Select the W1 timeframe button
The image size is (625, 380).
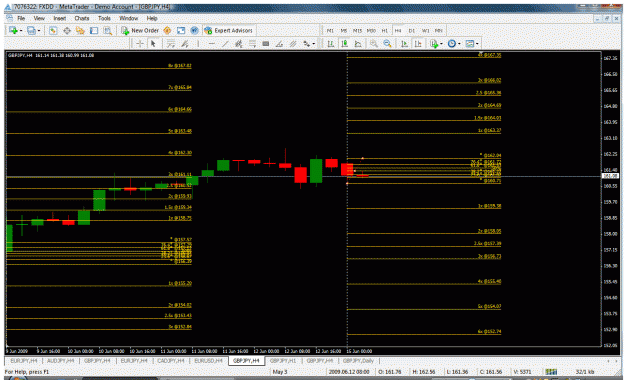(x=425, y=31)
